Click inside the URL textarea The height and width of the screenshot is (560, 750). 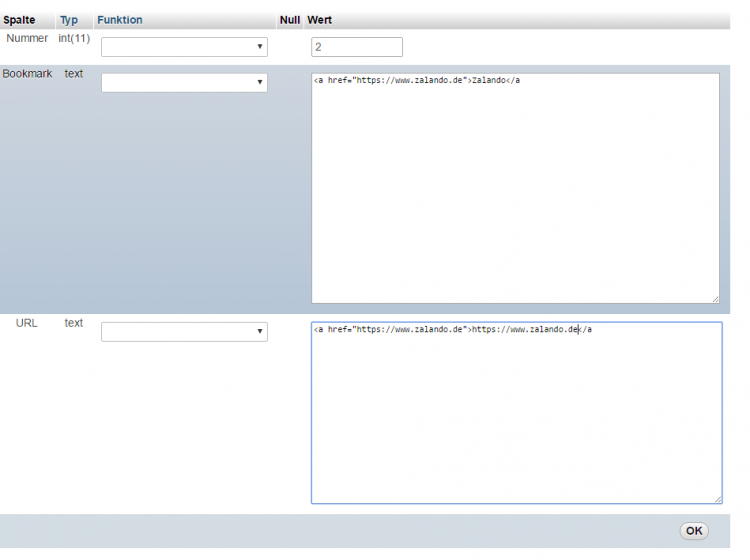(x=517, y=413)
